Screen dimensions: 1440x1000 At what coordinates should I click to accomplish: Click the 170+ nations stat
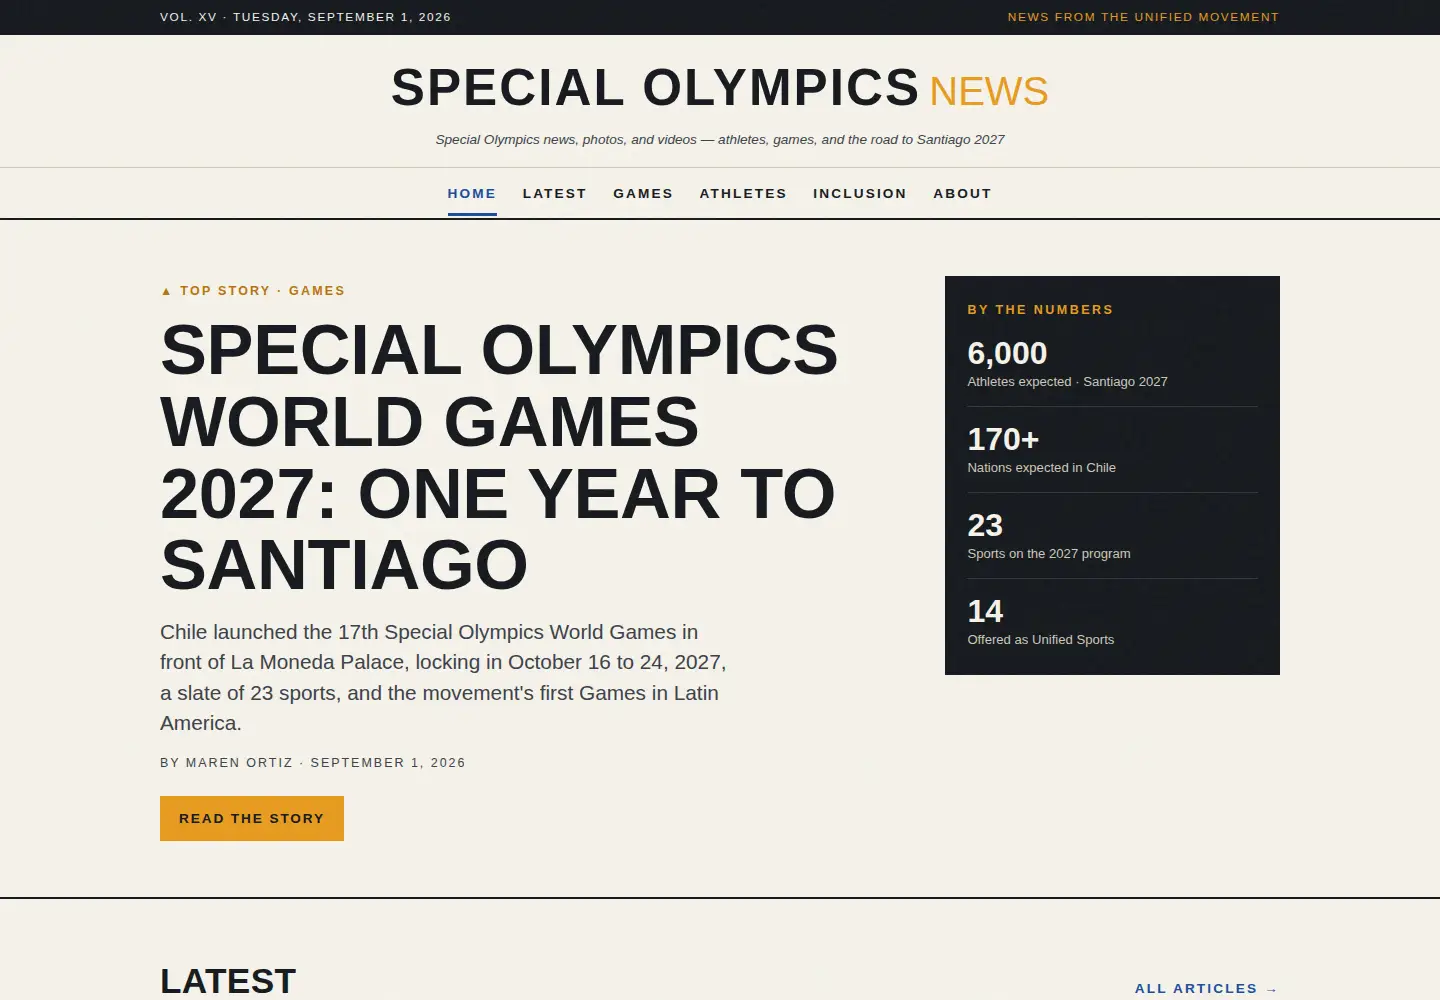1112,450
